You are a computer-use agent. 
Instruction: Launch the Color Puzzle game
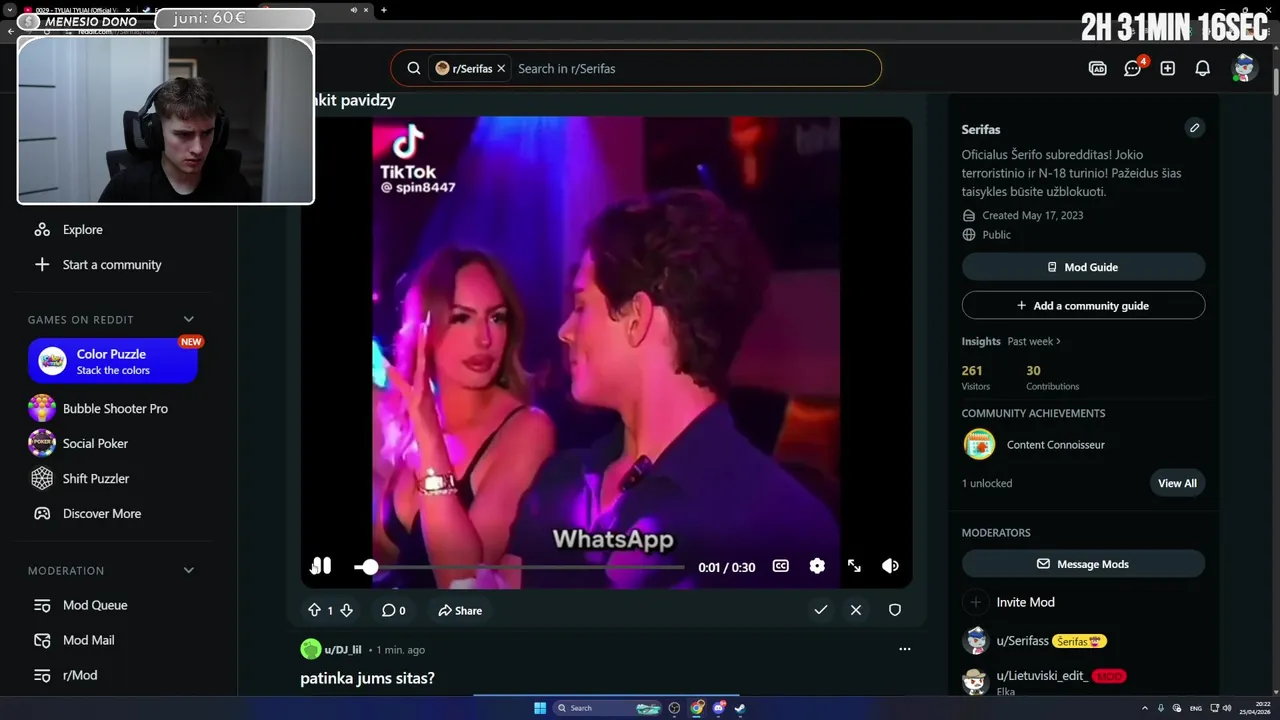[113, 361]
